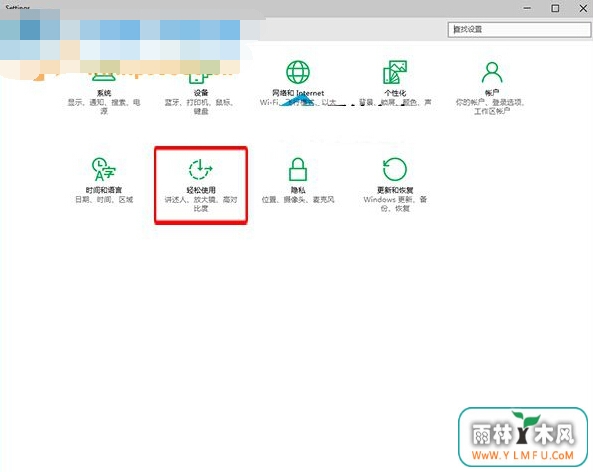This screenshot has height=472, width=593.
Task: Click the 隐私 label text
Action: pyautogui.click(x=298, y=190)
